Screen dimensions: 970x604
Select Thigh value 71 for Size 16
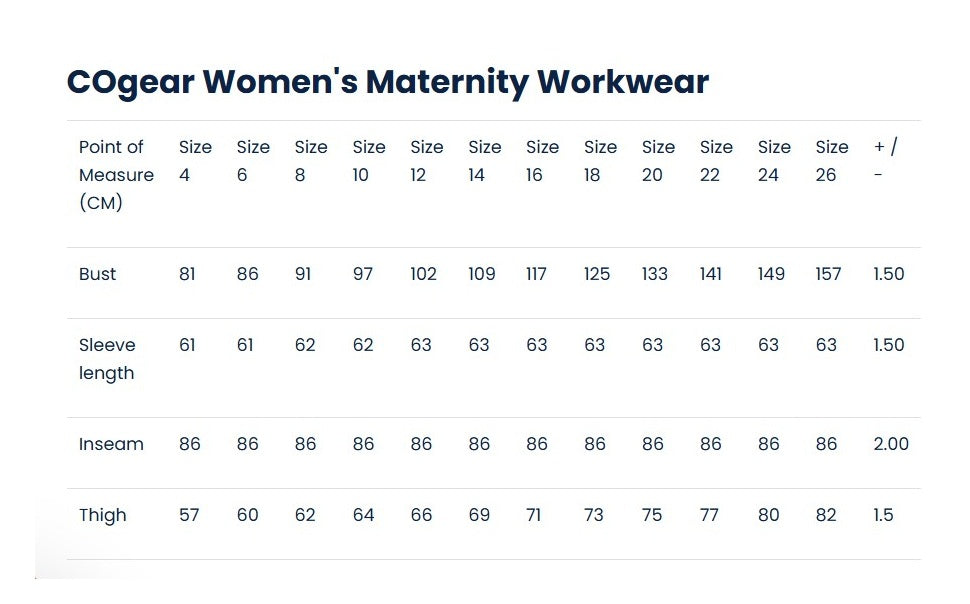click(534, 515)
